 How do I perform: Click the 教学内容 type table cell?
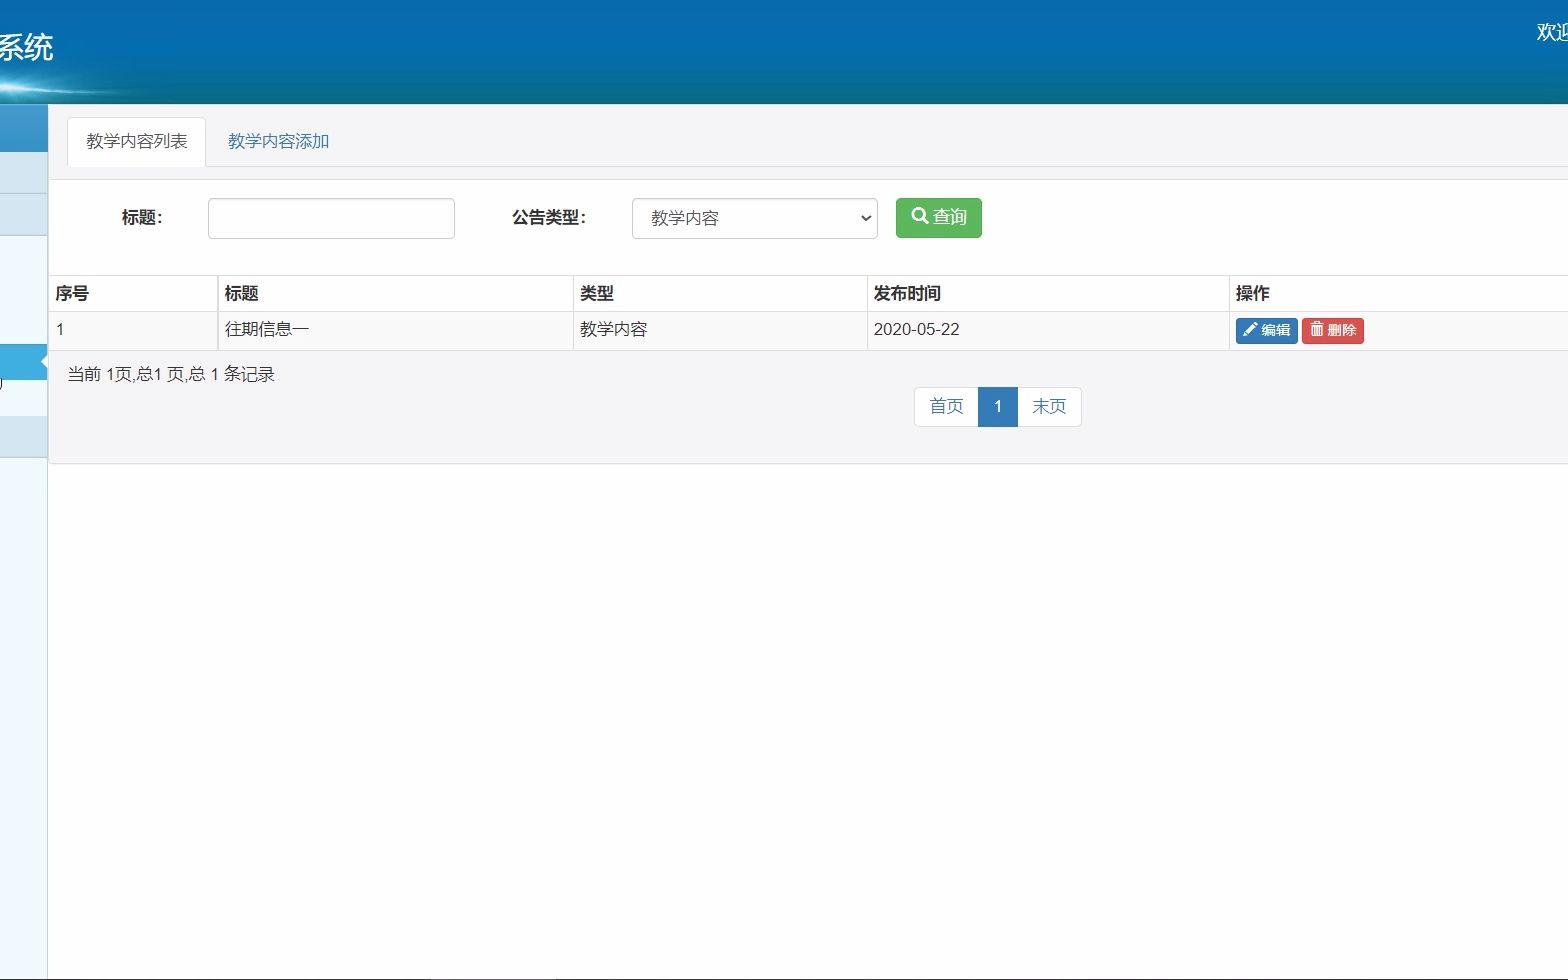coord(720,330)
